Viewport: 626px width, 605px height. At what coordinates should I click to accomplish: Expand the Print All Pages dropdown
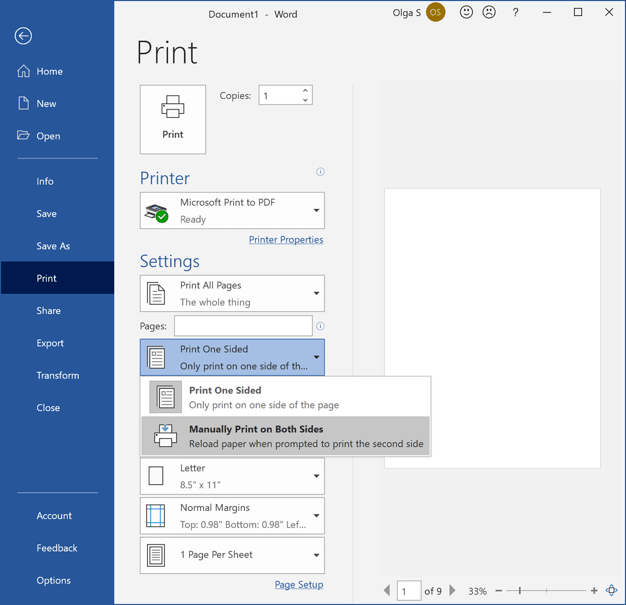[x=232, y=294]
